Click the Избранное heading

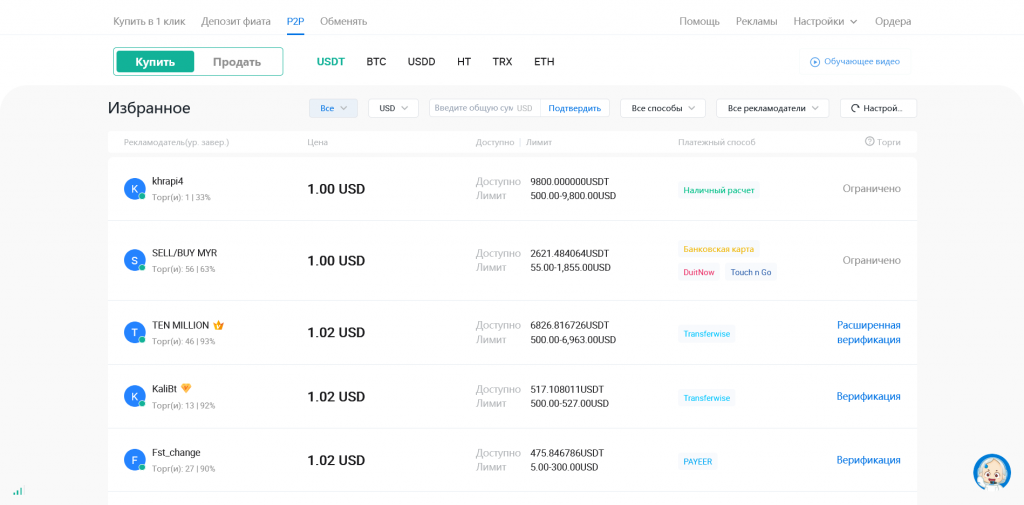149,108
